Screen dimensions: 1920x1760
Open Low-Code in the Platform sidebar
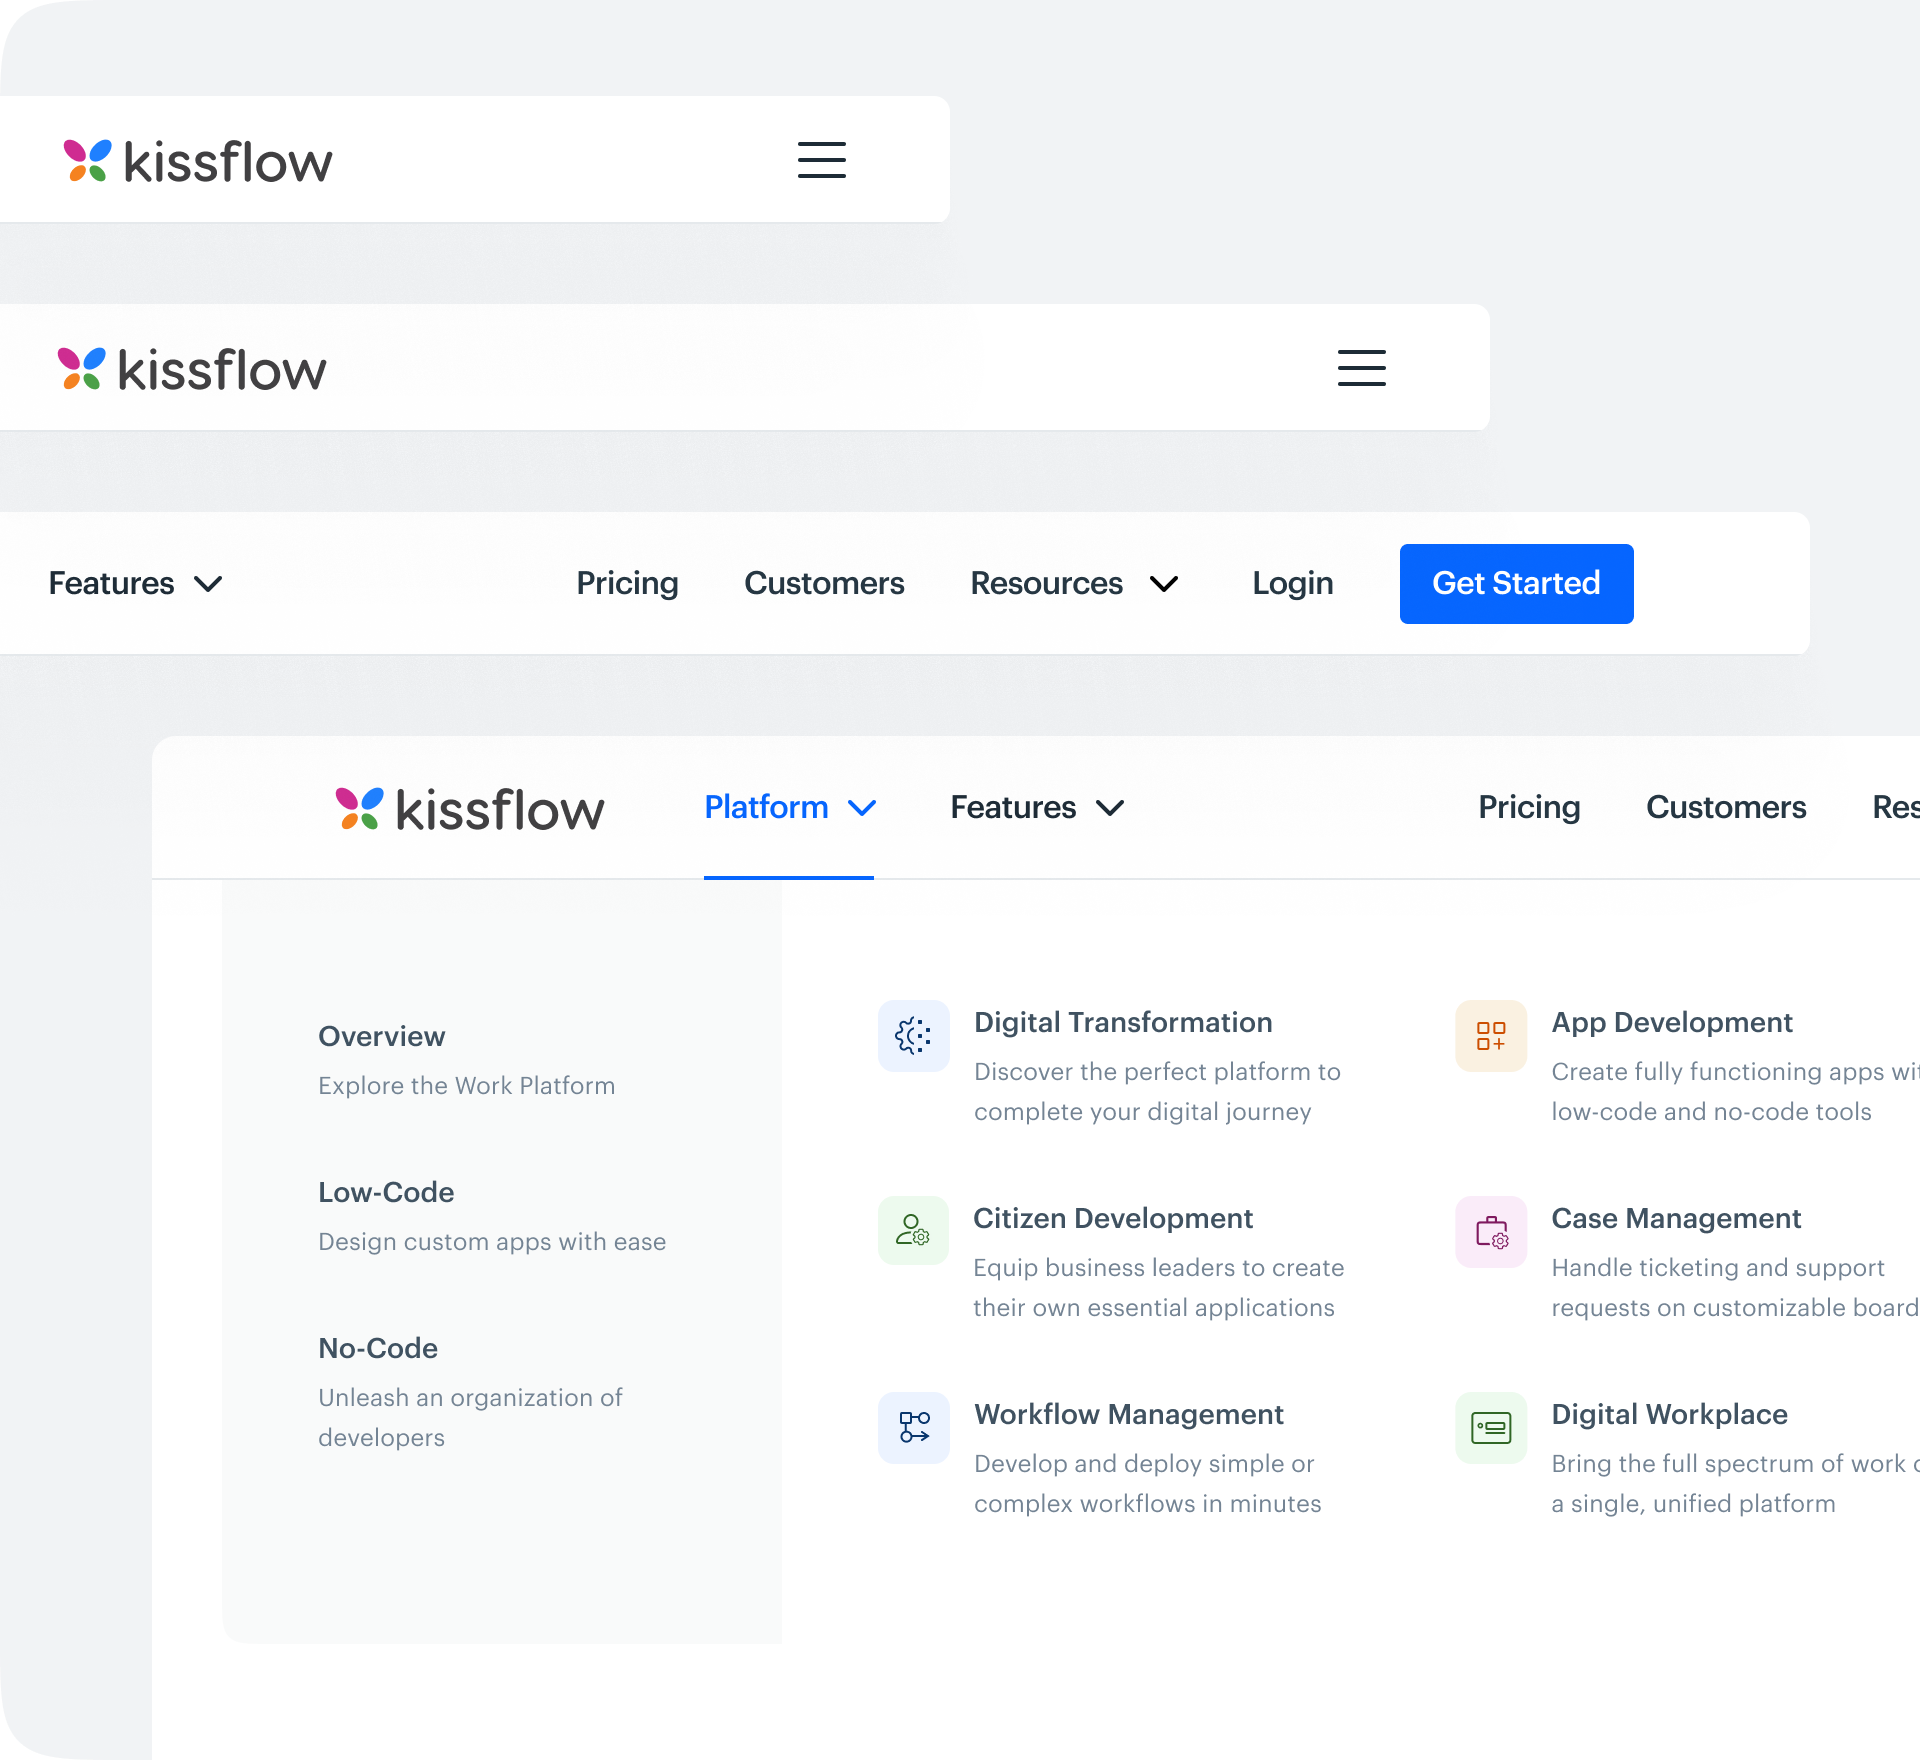coord(386,1193)
